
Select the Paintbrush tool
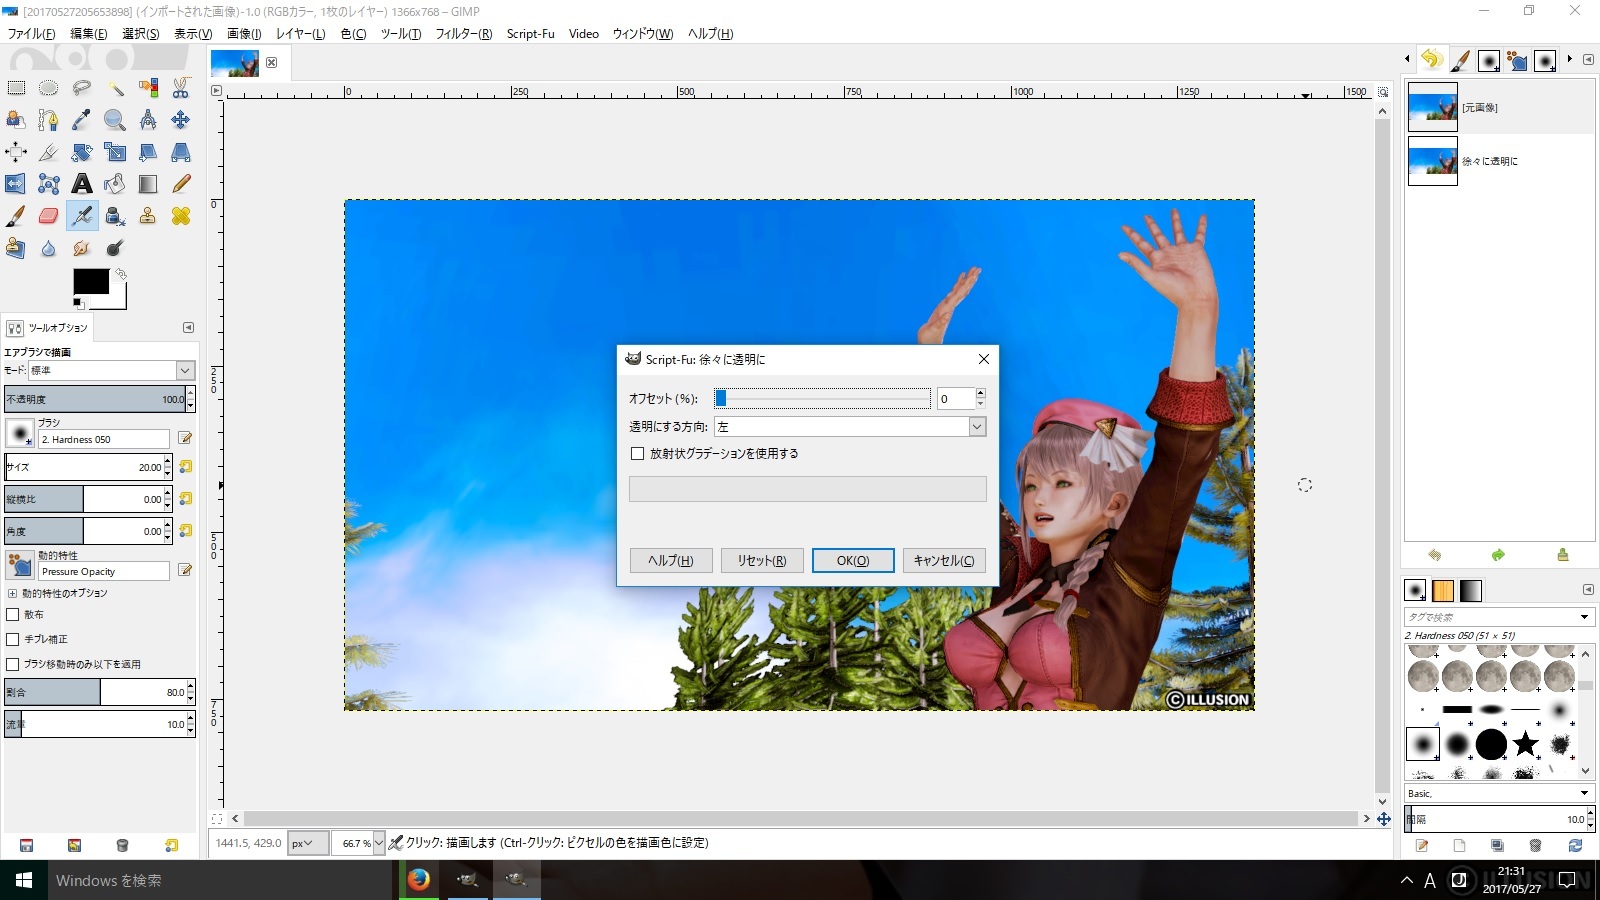(x=16, y=216)
